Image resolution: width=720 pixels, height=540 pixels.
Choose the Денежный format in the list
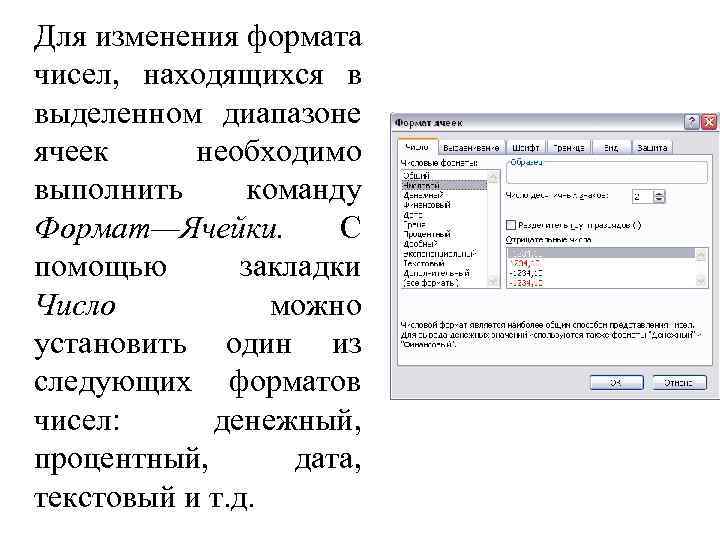pos(444,195)
